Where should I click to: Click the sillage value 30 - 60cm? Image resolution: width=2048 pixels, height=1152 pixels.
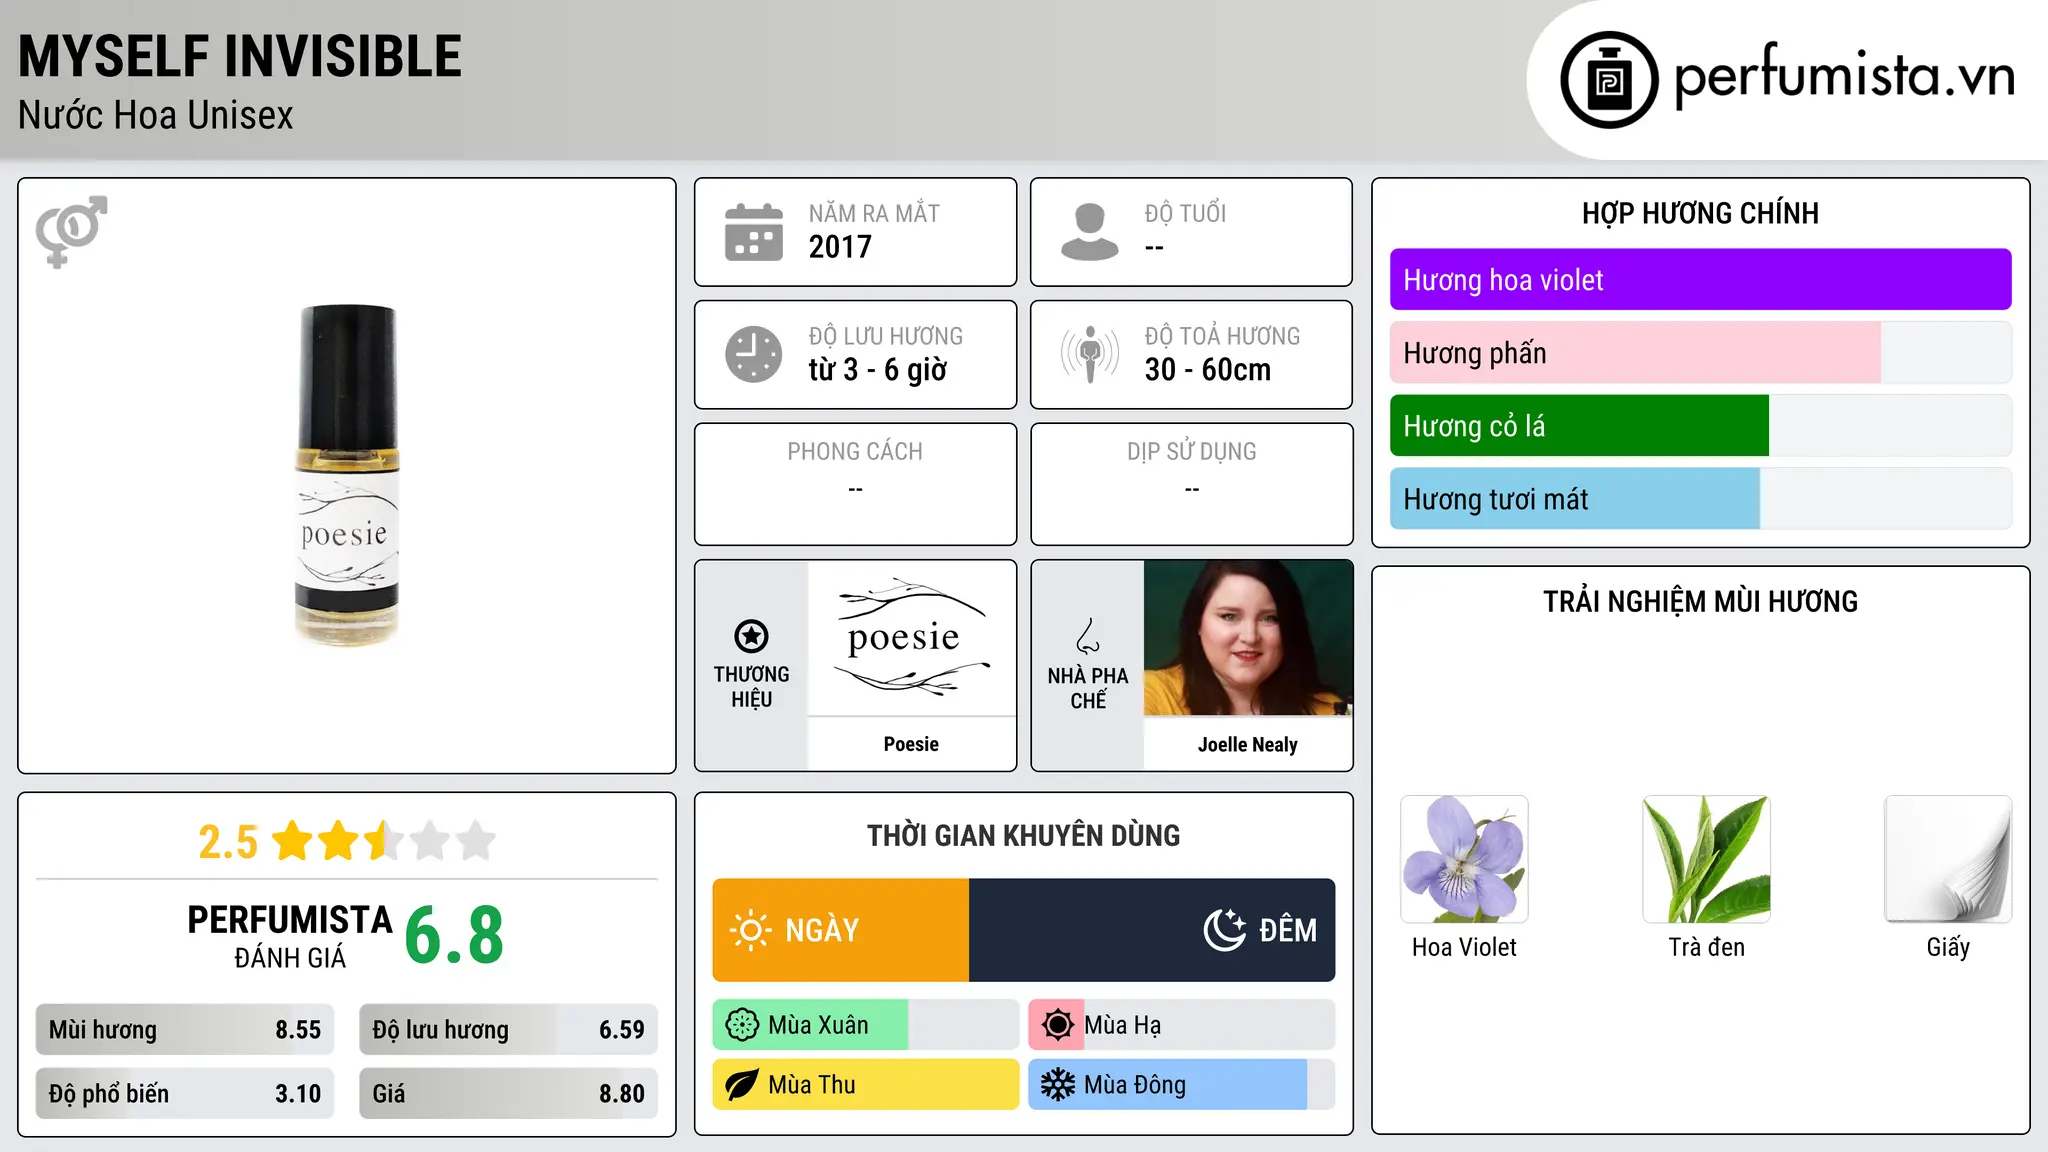1208,370
